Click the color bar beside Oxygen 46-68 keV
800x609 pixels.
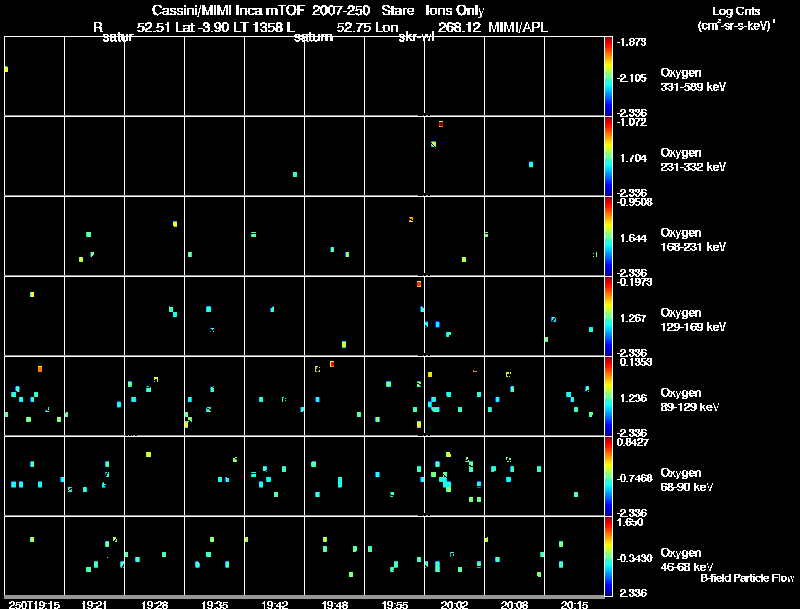click(x=608, y=556)
